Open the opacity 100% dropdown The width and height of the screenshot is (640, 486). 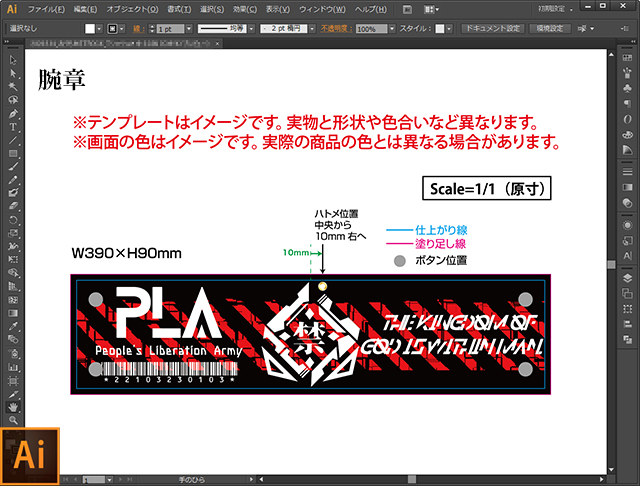pyautogui.click(x=392, y=29)
